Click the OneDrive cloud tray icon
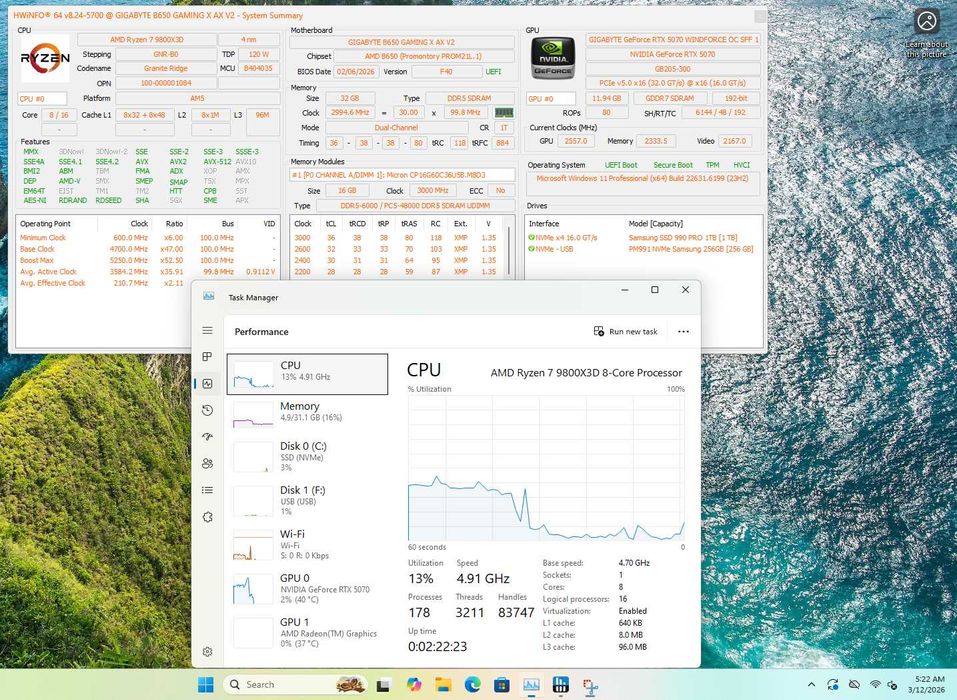Viewport: 957px width, 700px height. point(854,685)
